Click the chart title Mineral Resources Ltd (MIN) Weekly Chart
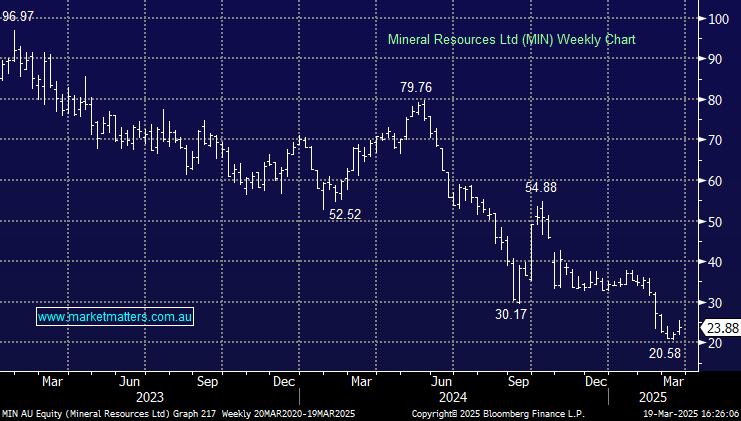Screen dimensions: 741x421 tap(512, 40)
